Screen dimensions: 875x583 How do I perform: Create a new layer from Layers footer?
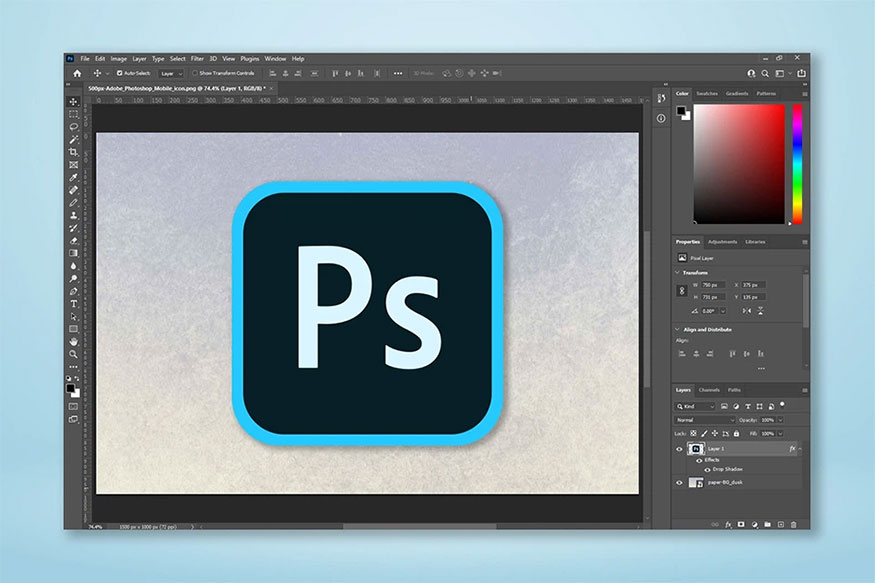pyautogui.click(x=781, y=524)
